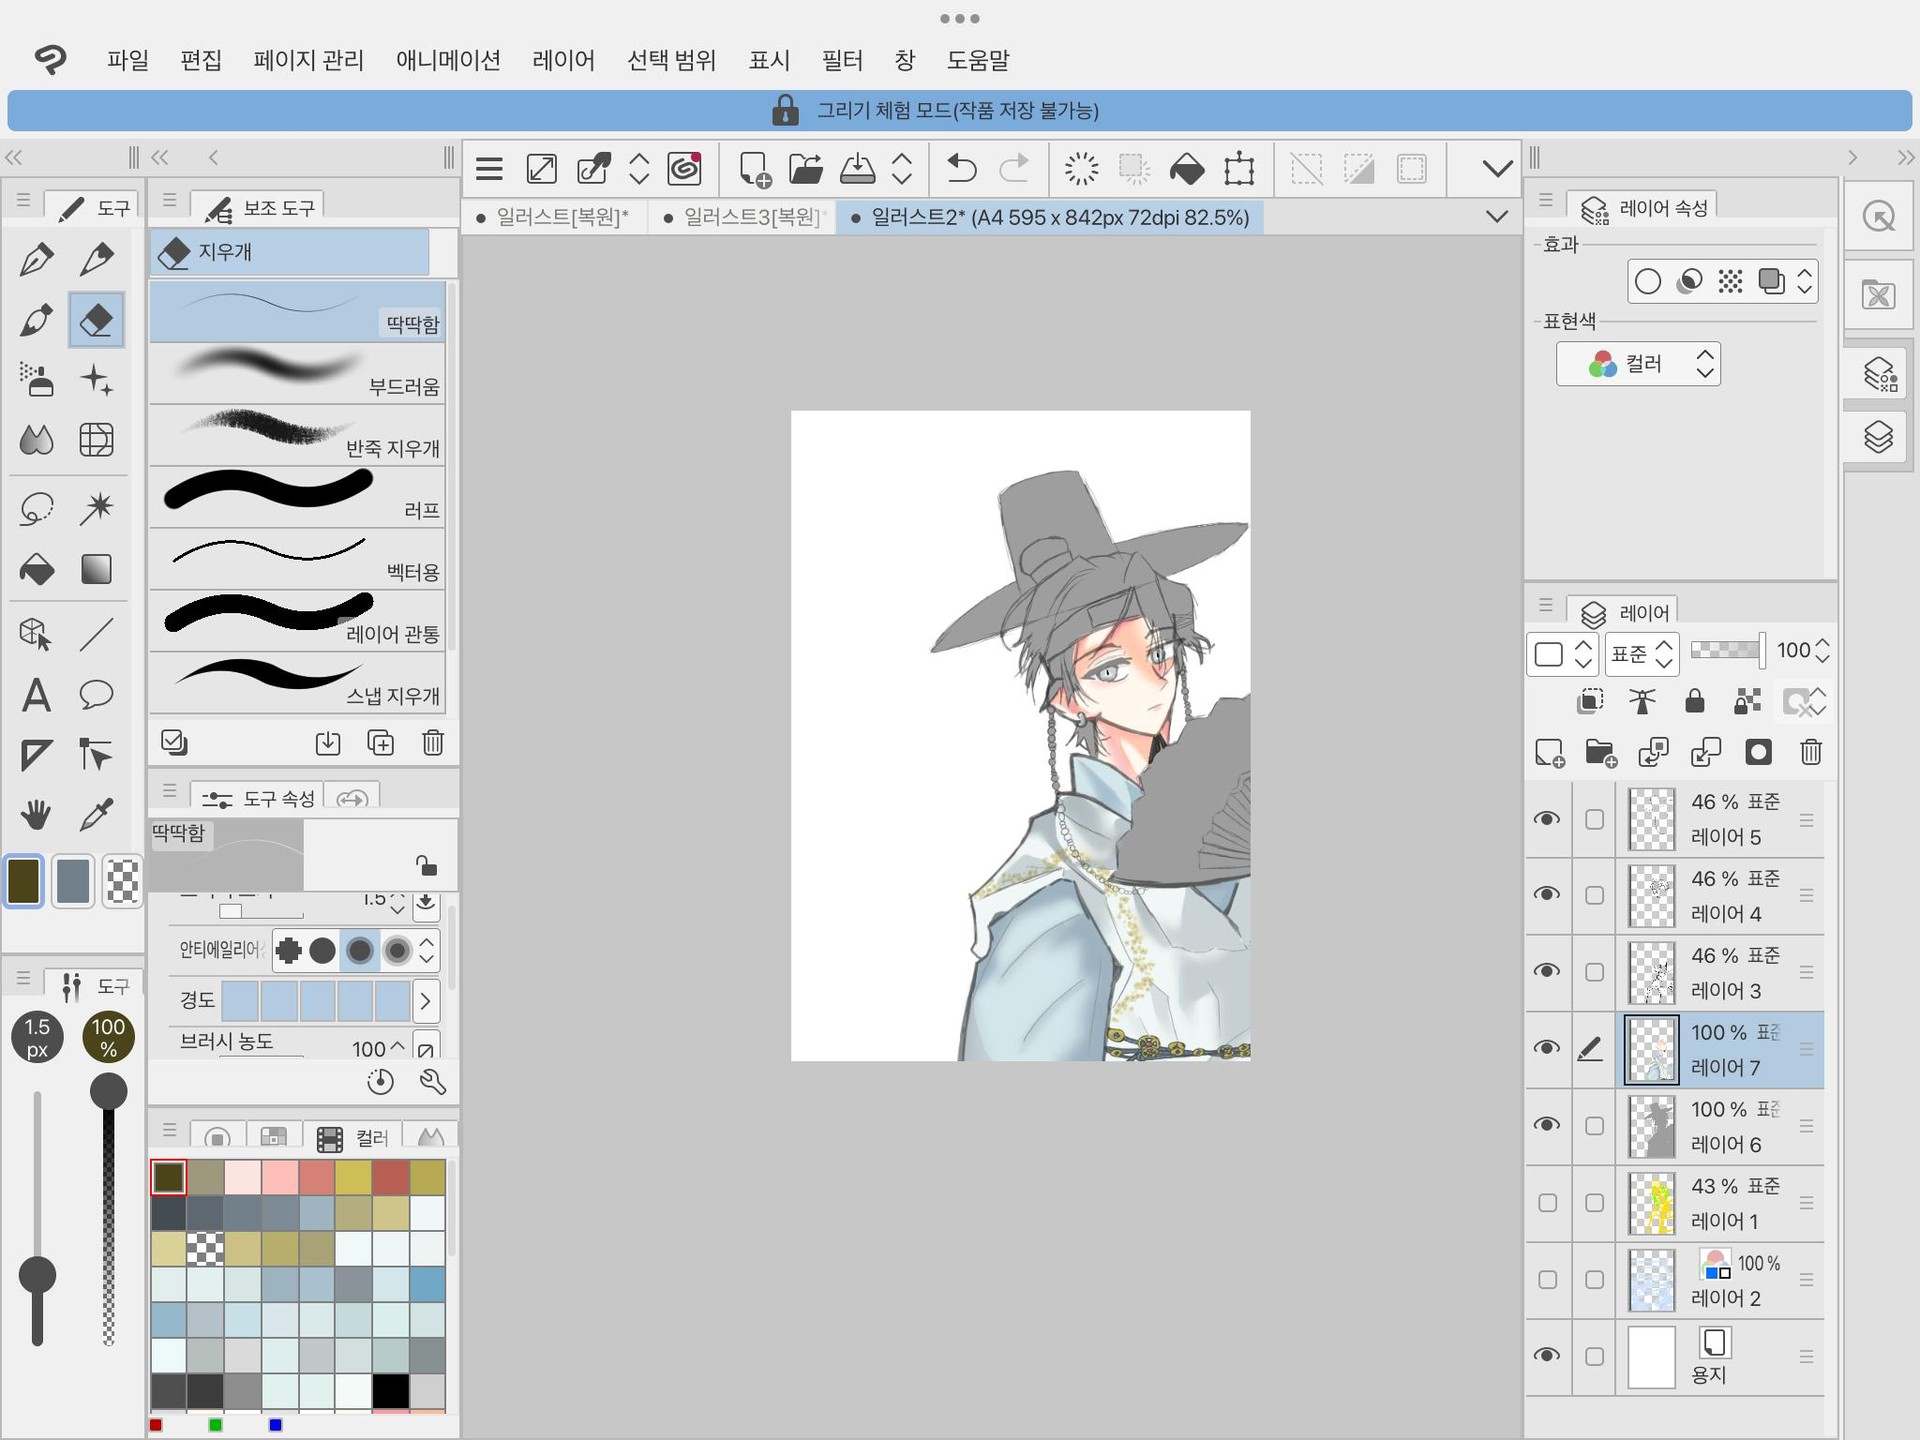Select the Fill bucket tool
Screen dimensions: 1920x1440
[x=37, y=569]
